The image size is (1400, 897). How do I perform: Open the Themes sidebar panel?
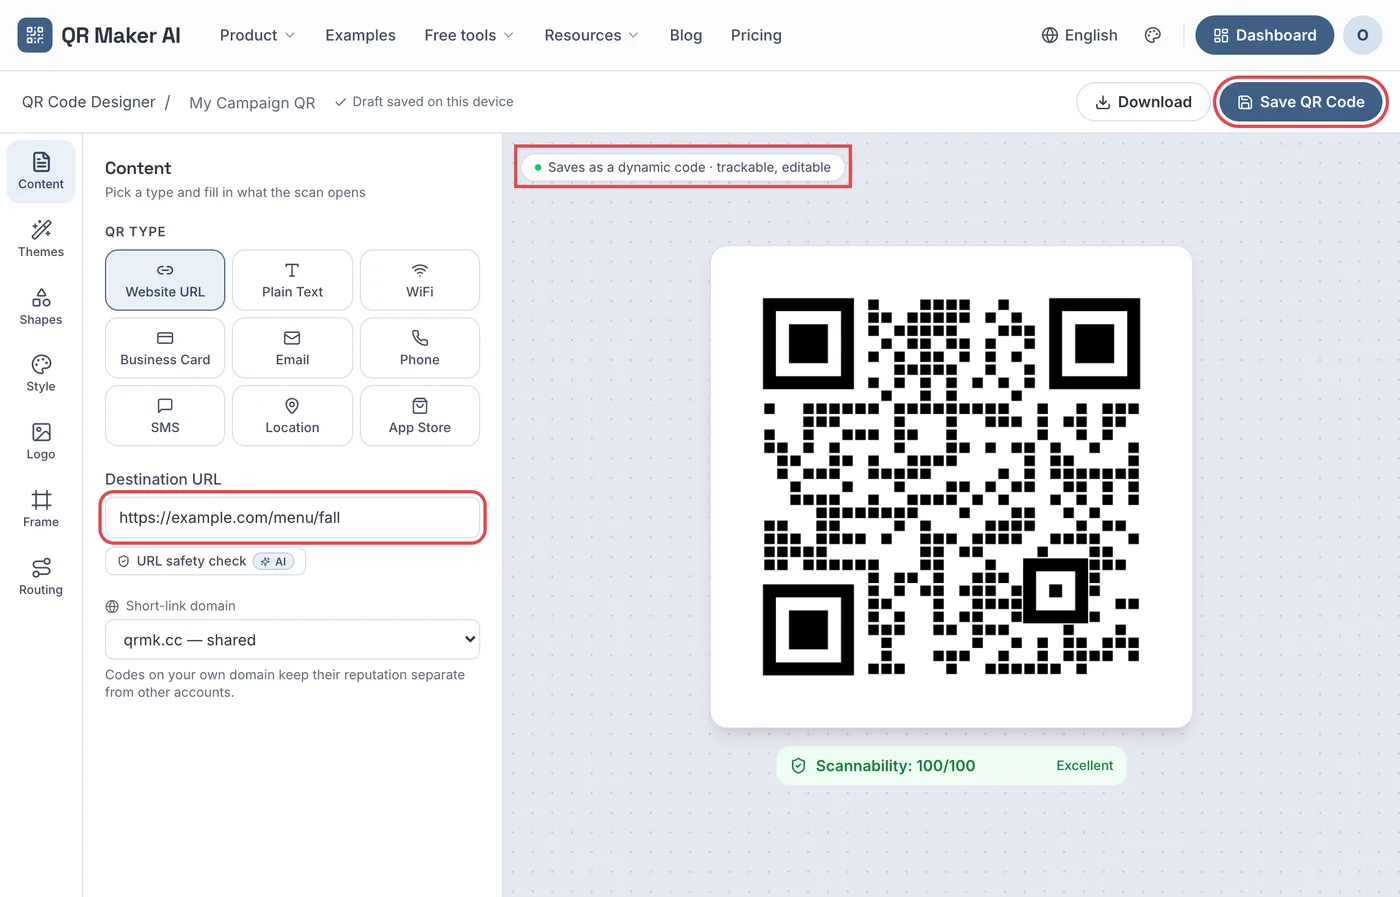tap(41, 239)
